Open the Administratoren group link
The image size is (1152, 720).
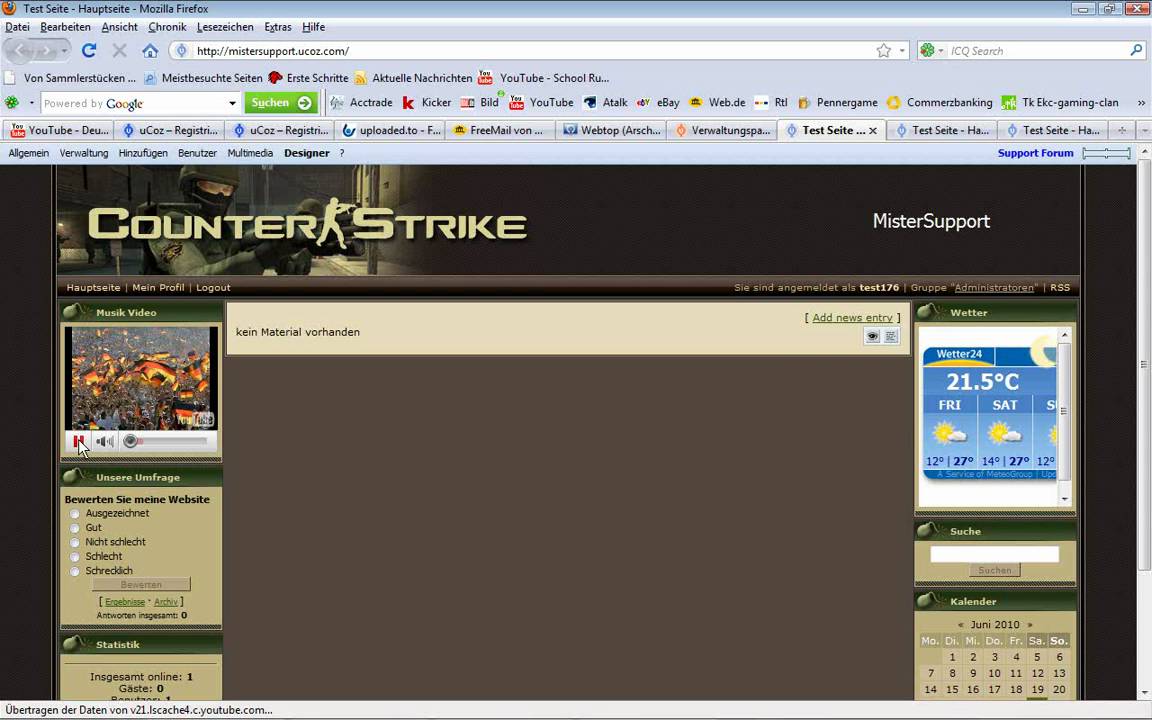(994, 287)
